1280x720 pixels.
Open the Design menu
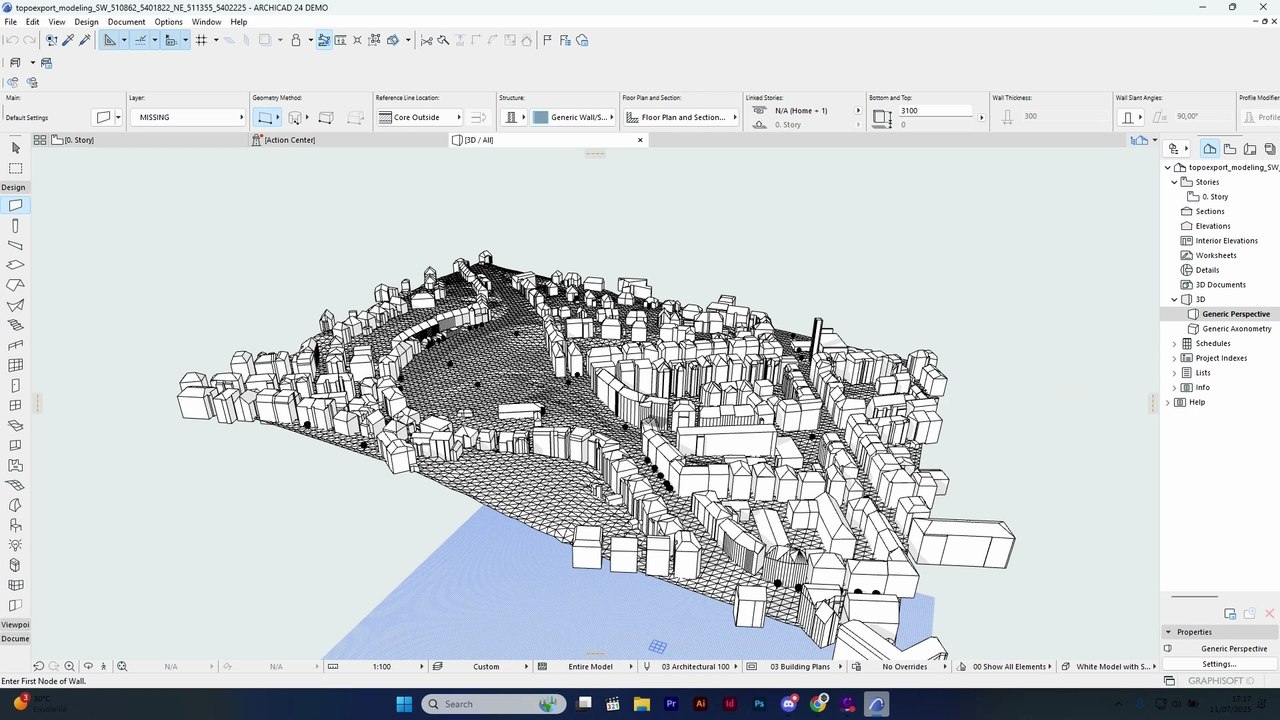coord(86,21)
